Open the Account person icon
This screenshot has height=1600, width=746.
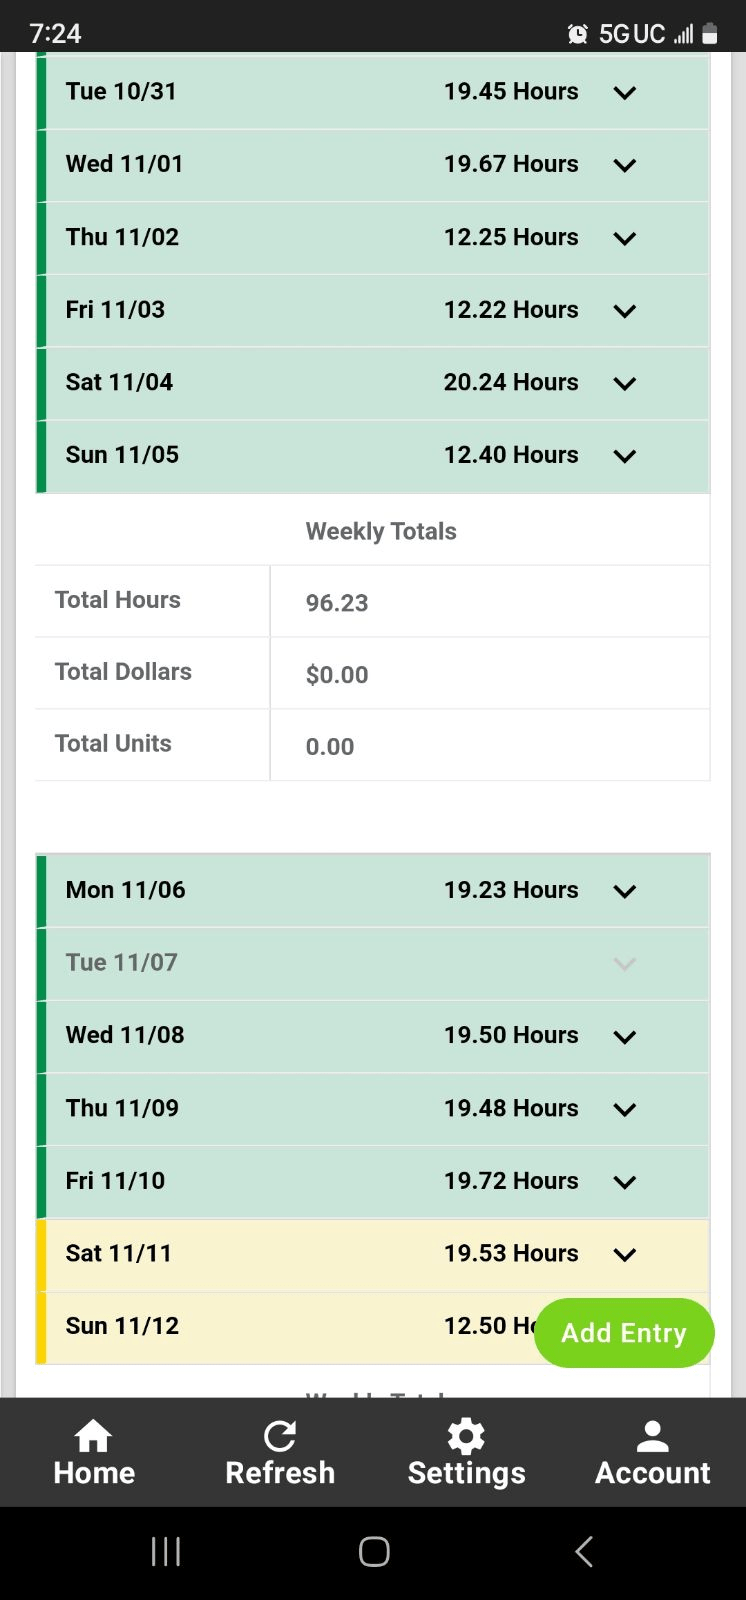[652, 1435]
